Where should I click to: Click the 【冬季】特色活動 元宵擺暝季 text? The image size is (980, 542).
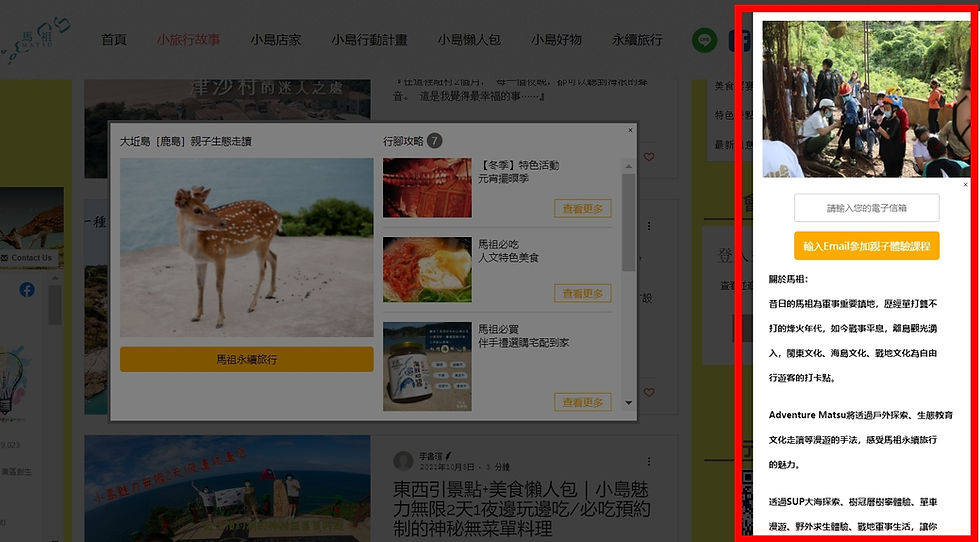(519, 171)
